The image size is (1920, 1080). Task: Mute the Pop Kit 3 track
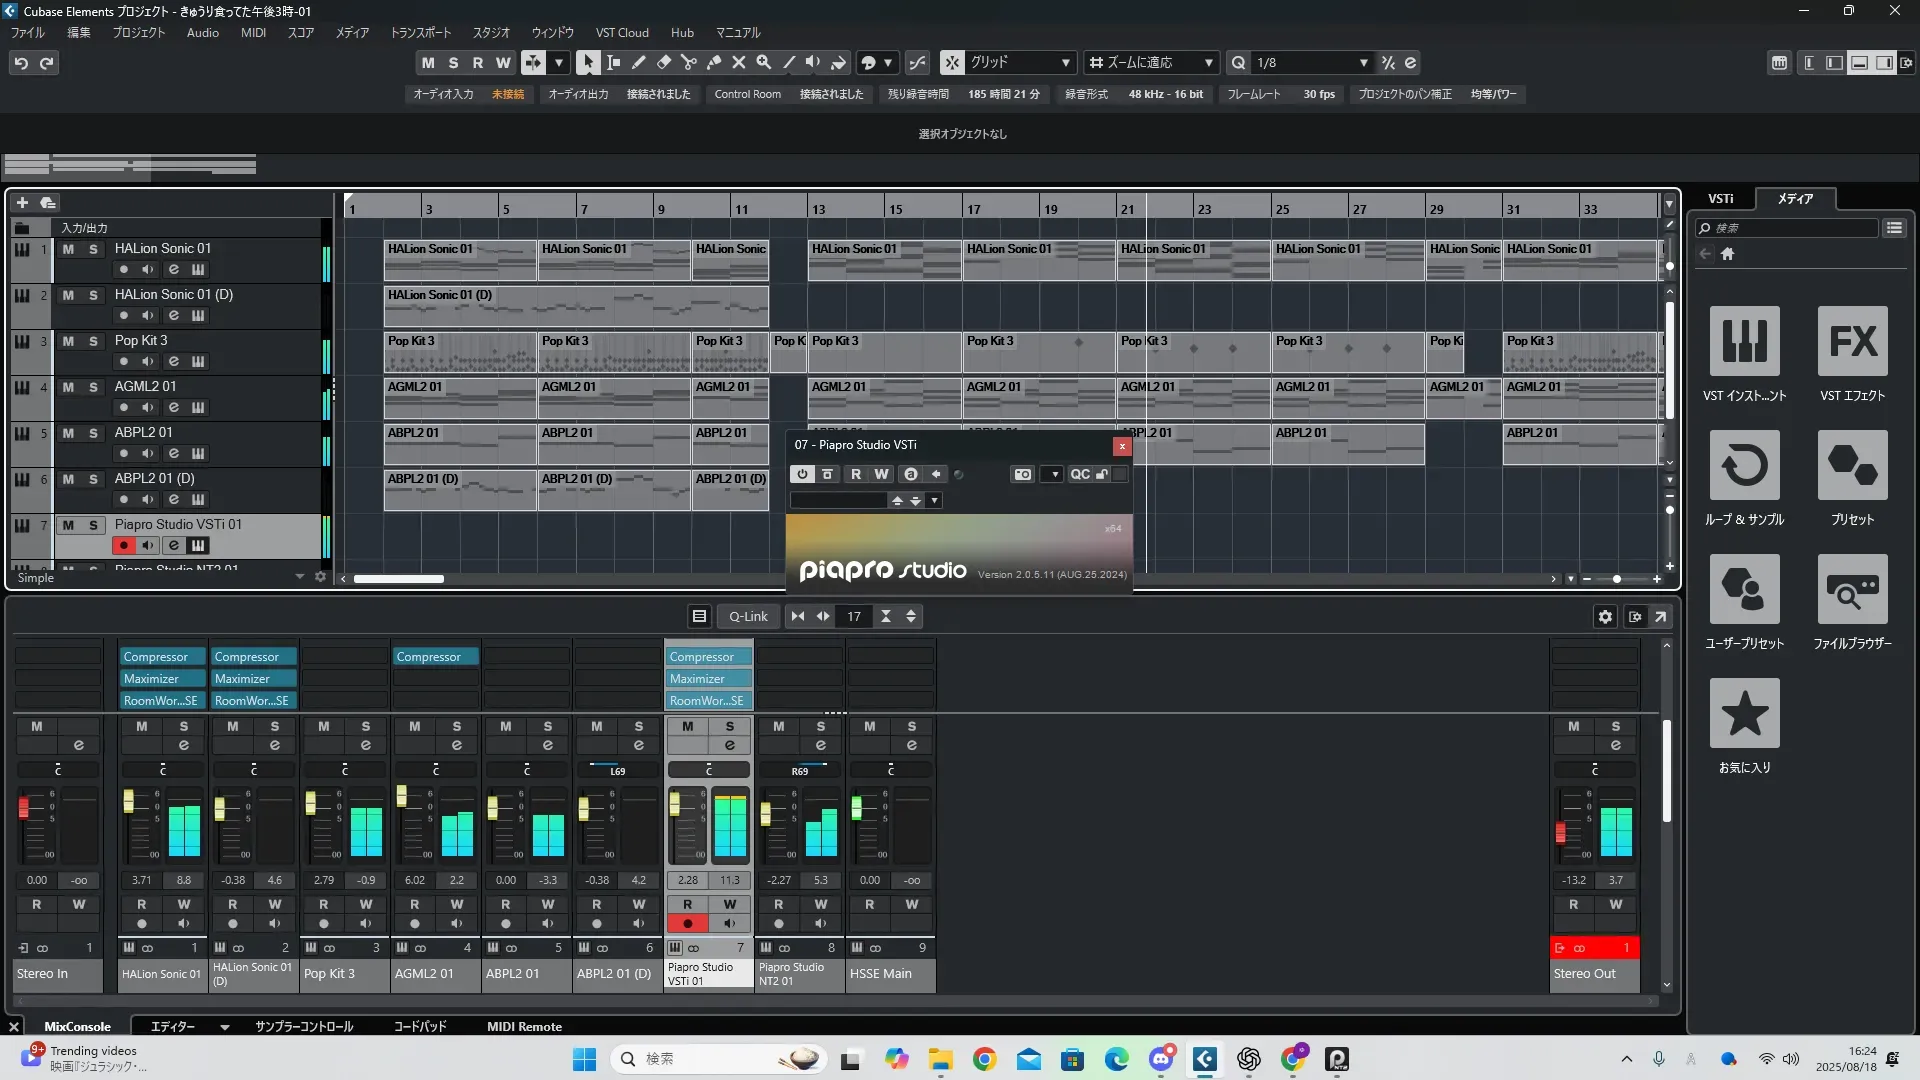pyautogui.click(x=68, y=341)
